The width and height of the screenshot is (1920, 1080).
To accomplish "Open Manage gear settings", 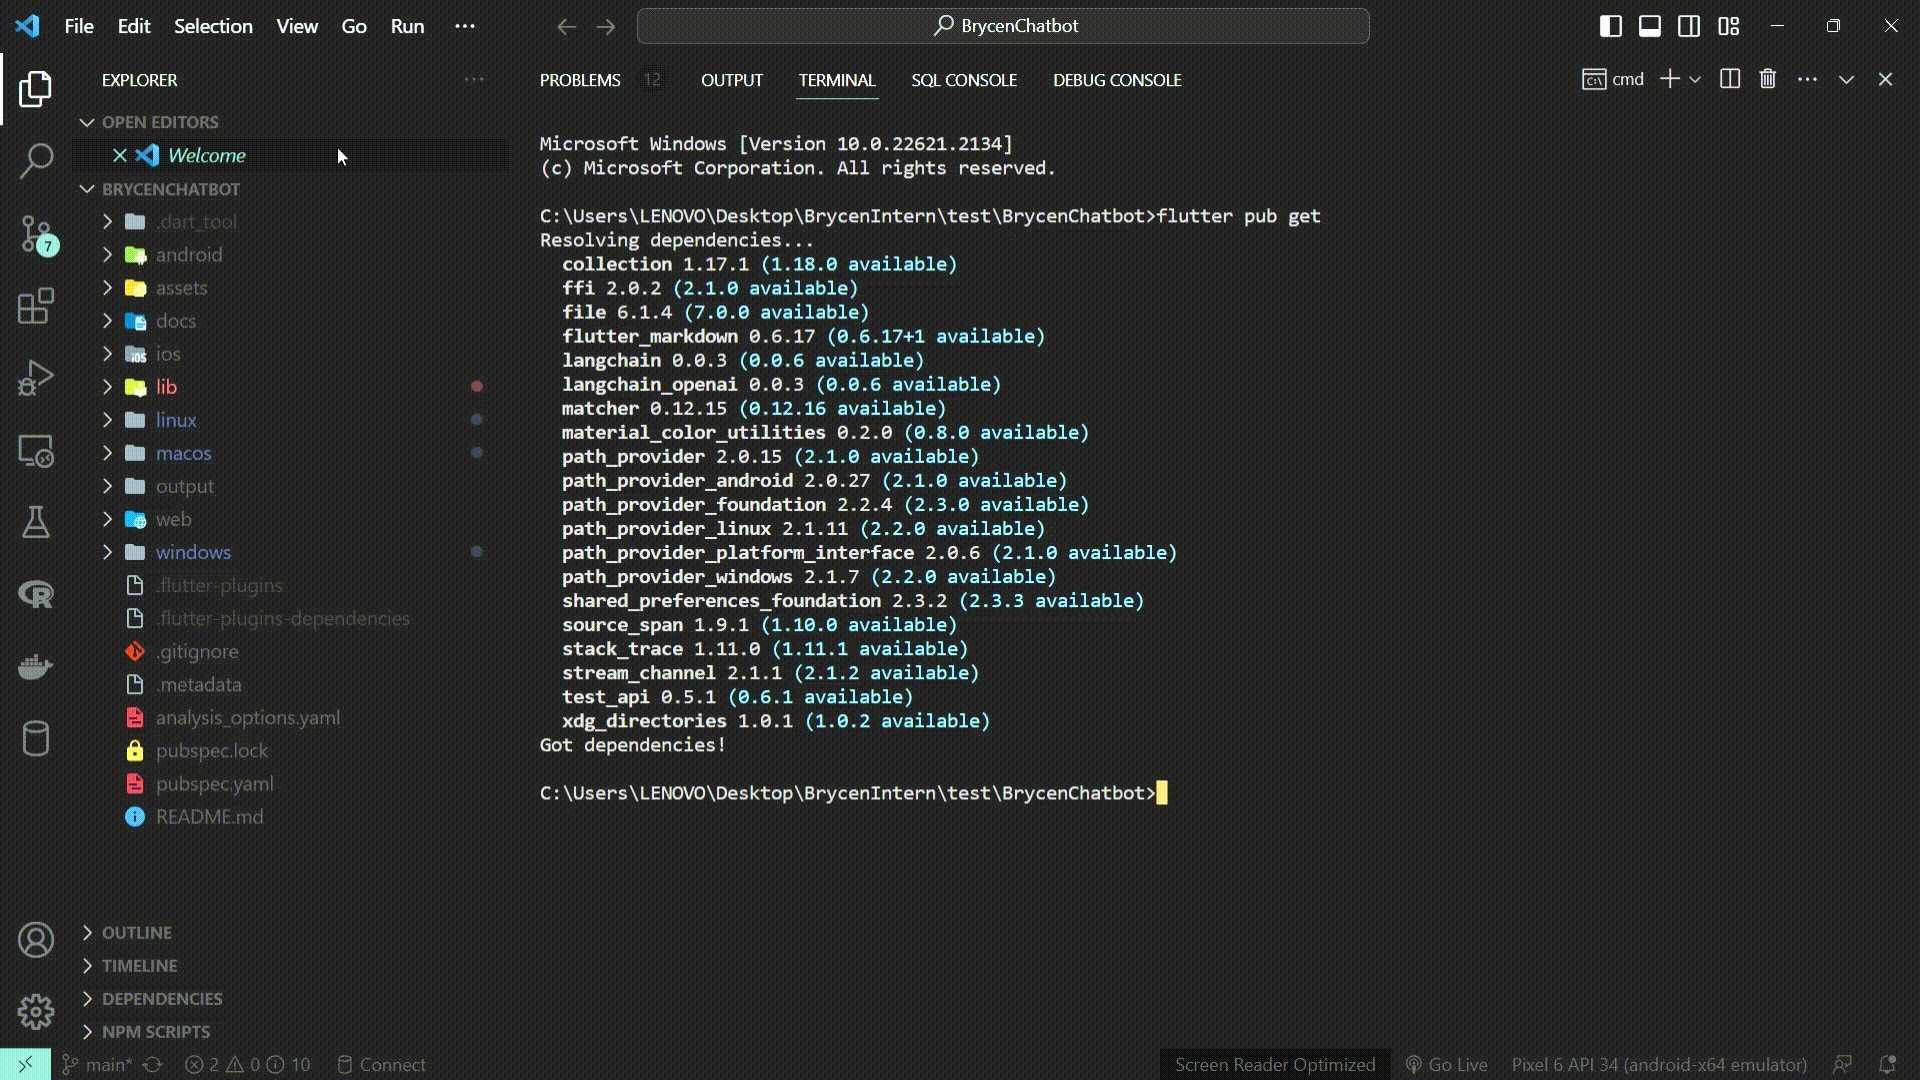I will (36, 1012).
